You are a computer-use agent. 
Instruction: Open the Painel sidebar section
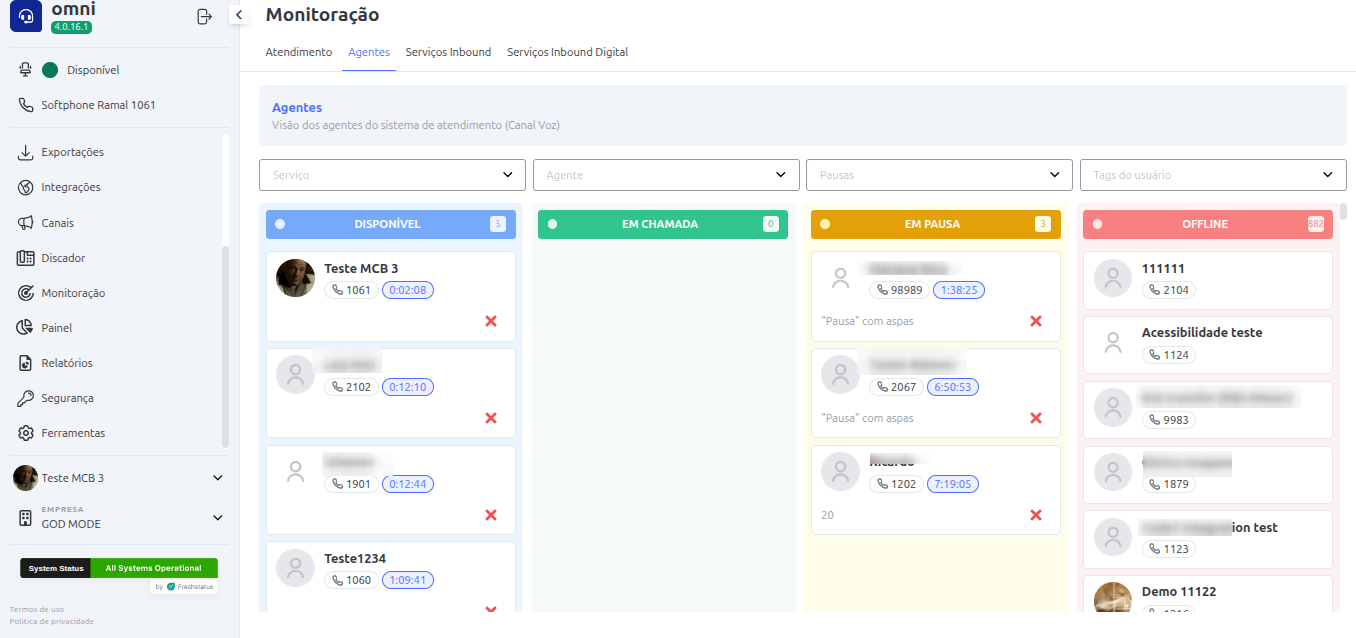[x=56, y=328]
